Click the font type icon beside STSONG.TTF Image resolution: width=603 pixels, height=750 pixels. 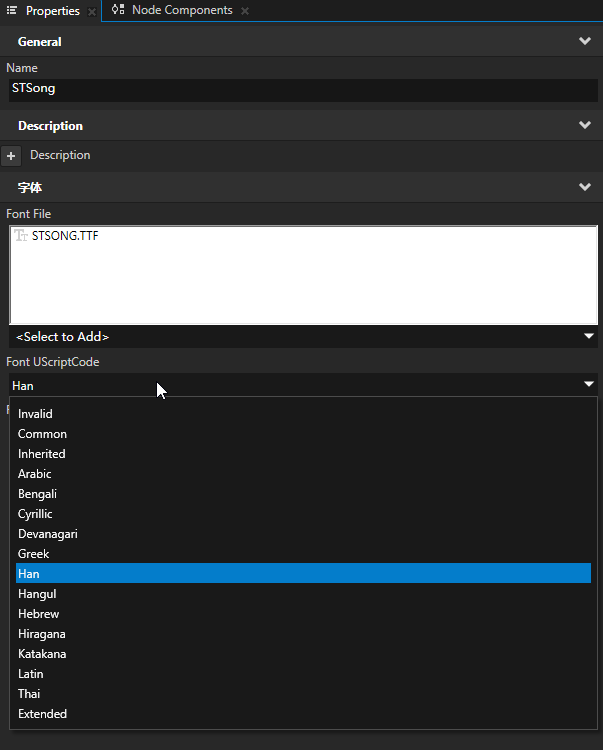click(x=21, y=235)
